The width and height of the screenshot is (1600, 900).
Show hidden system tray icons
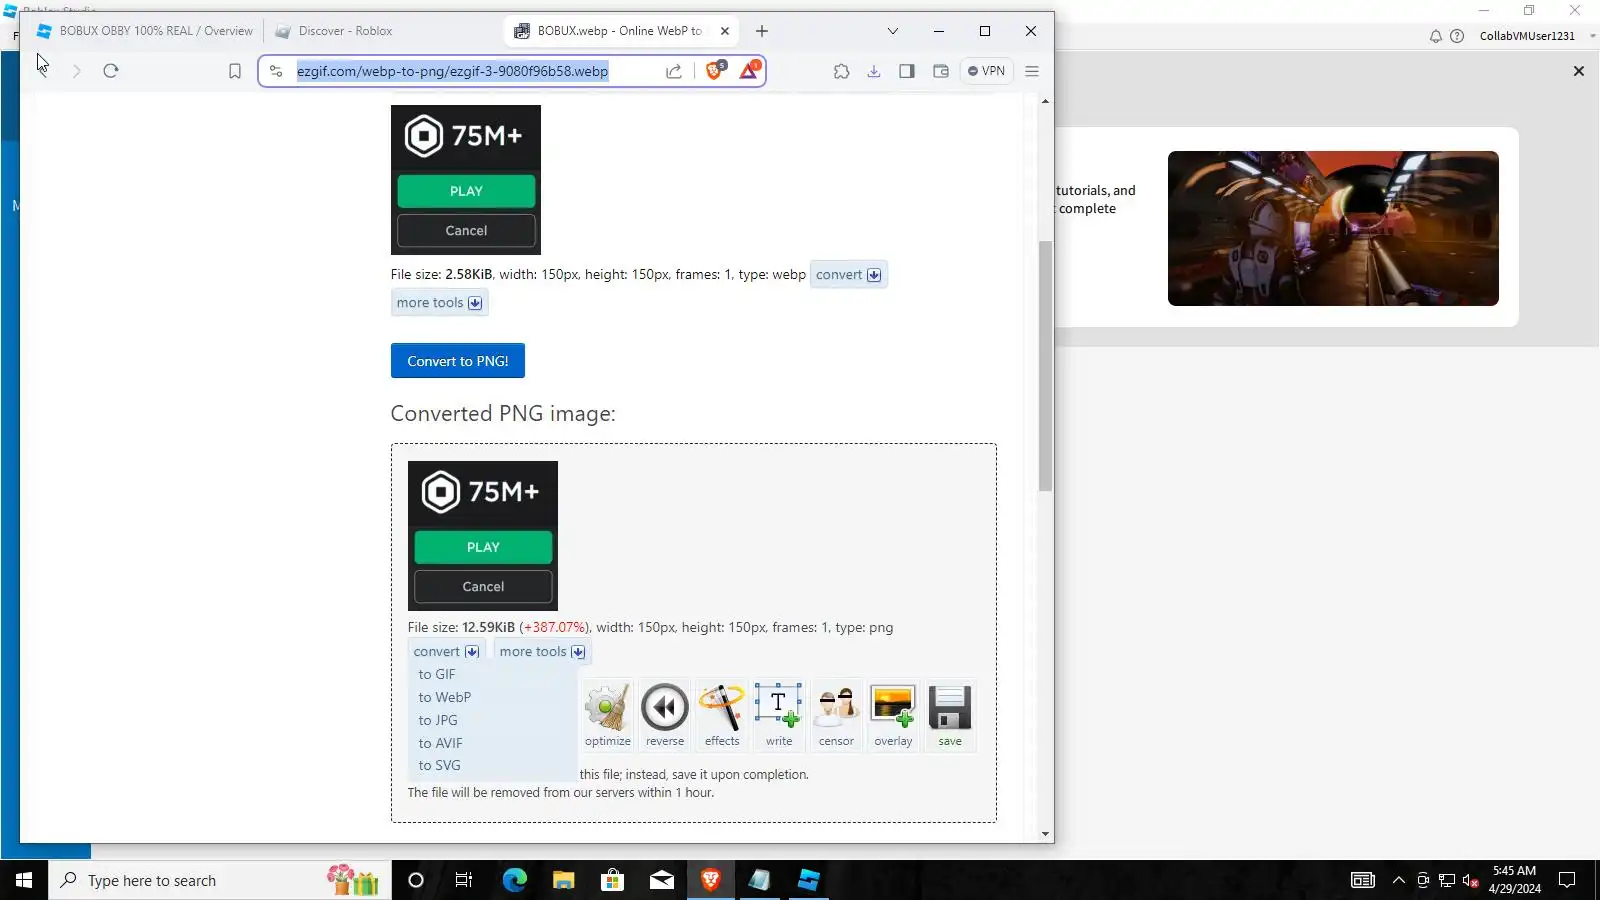(1399, 880)
